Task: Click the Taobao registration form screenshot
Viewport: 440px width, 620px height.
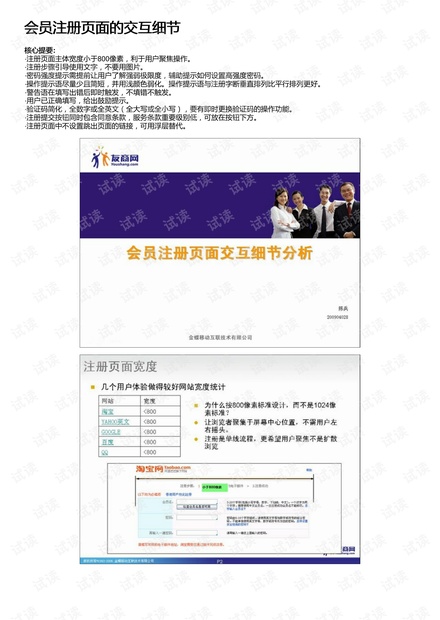Action: [x=224, y=508]
